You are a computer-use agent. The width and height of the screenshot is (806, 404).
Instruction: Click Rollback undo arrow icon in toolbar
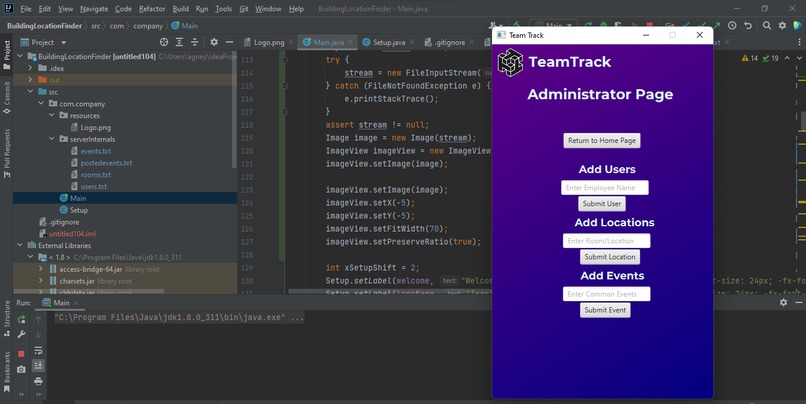tap(748, 25)
